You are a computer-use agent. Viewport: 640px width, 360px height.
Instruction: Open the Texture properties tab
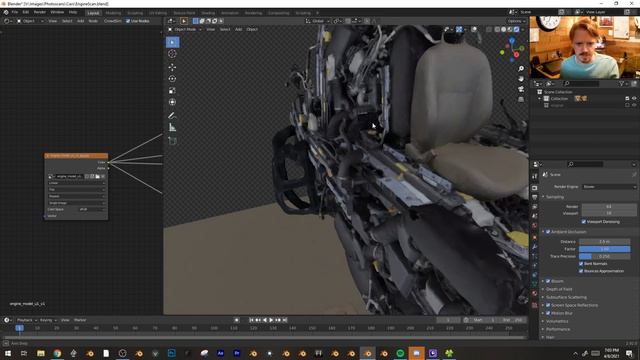coord(534,304)
